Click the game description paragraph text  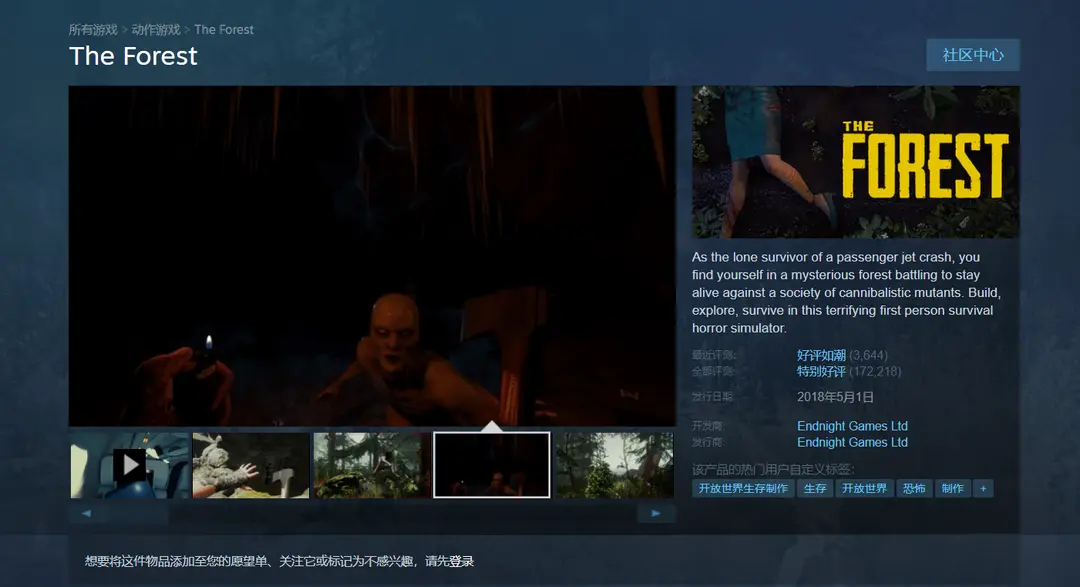tap(847, 293)
